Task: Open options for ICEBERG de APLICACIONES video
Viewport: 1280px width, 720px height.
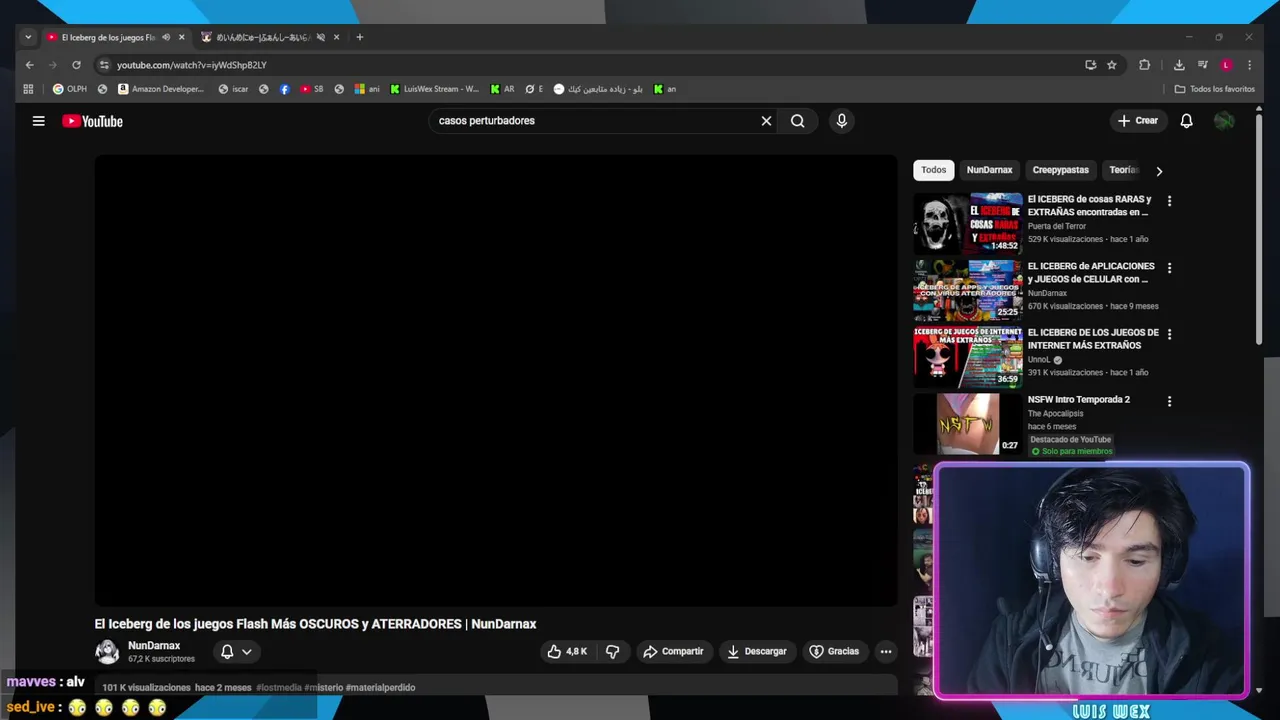Action: tap(1169, 268)
